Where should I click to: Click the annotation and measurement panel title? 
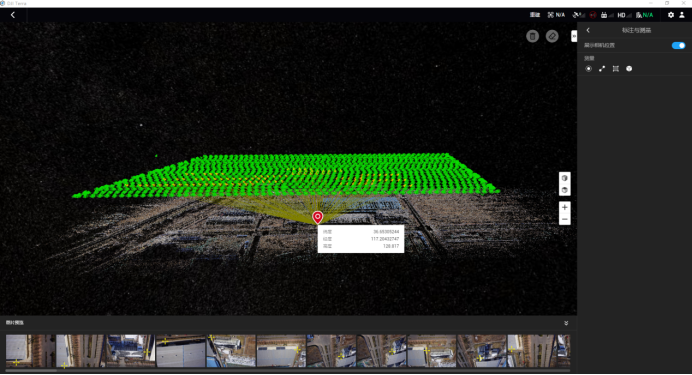(636, 30)
